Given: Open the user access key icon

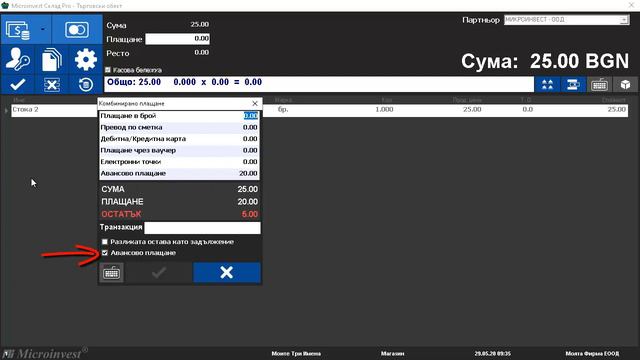Looking at the screenshot, I should tap(17, 60).
